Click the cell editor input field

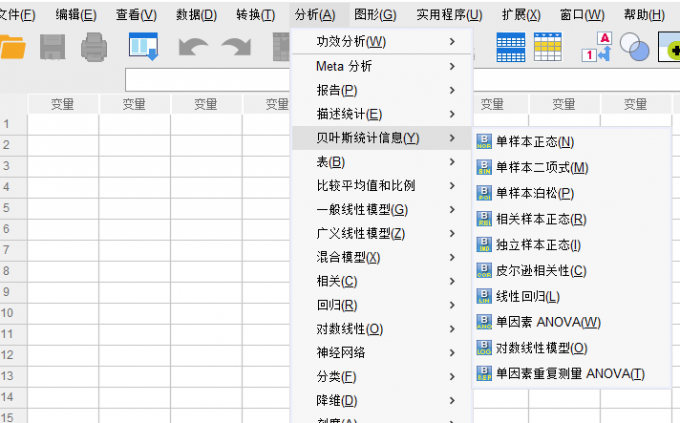point(207,80)
